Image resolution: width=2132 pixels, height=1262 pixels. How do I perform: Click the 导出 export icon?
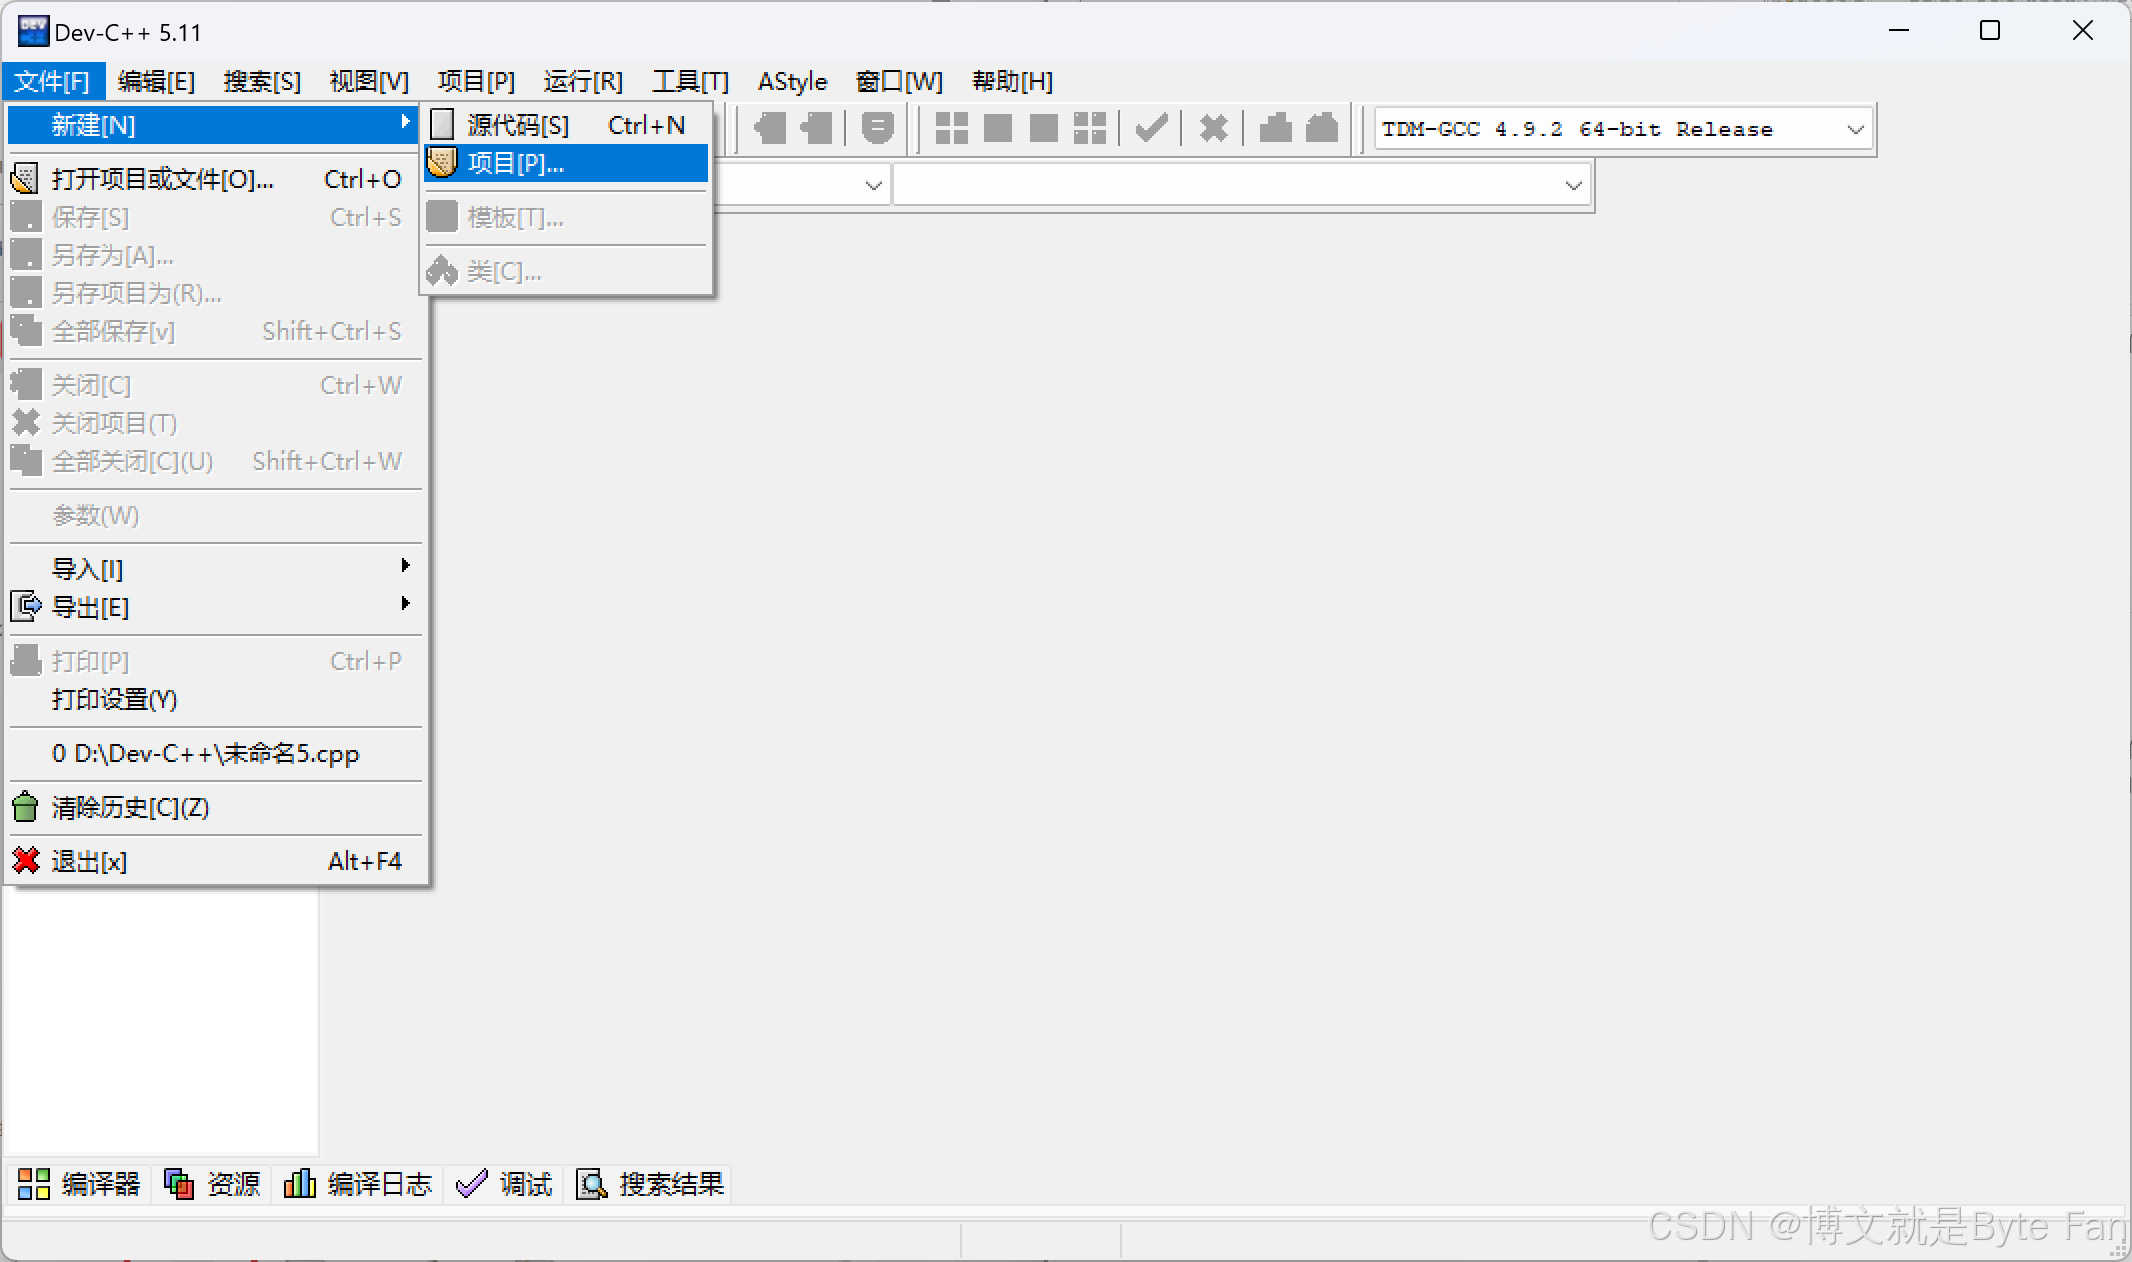point(26,606)
